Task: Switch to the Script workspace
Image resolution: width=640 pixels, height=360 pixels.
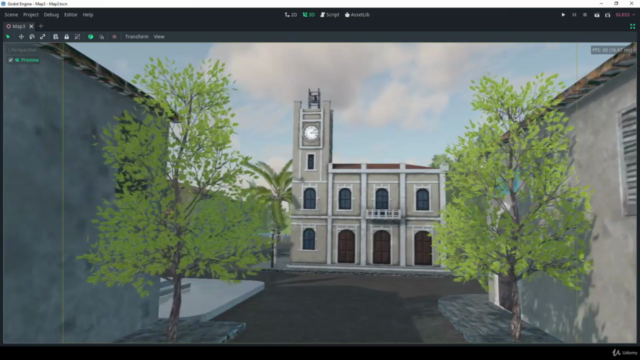Action: click(x=330, y=15)
